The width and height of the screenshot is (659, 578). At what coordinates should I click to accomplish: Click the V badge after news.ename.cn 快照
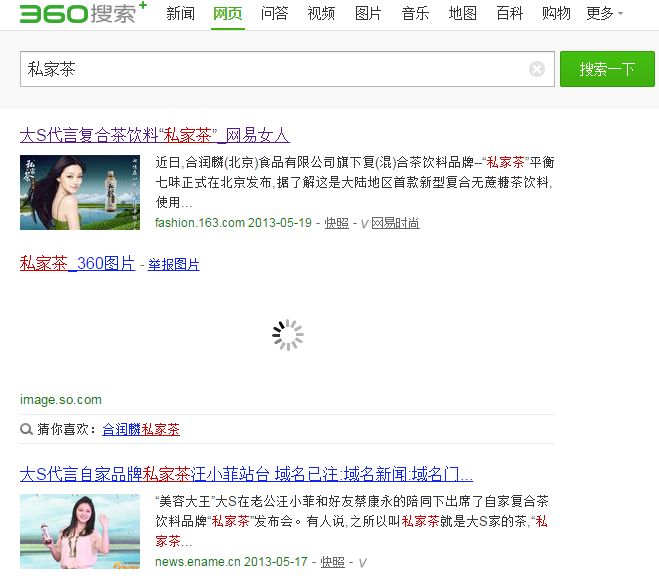[x=362, y=563]
